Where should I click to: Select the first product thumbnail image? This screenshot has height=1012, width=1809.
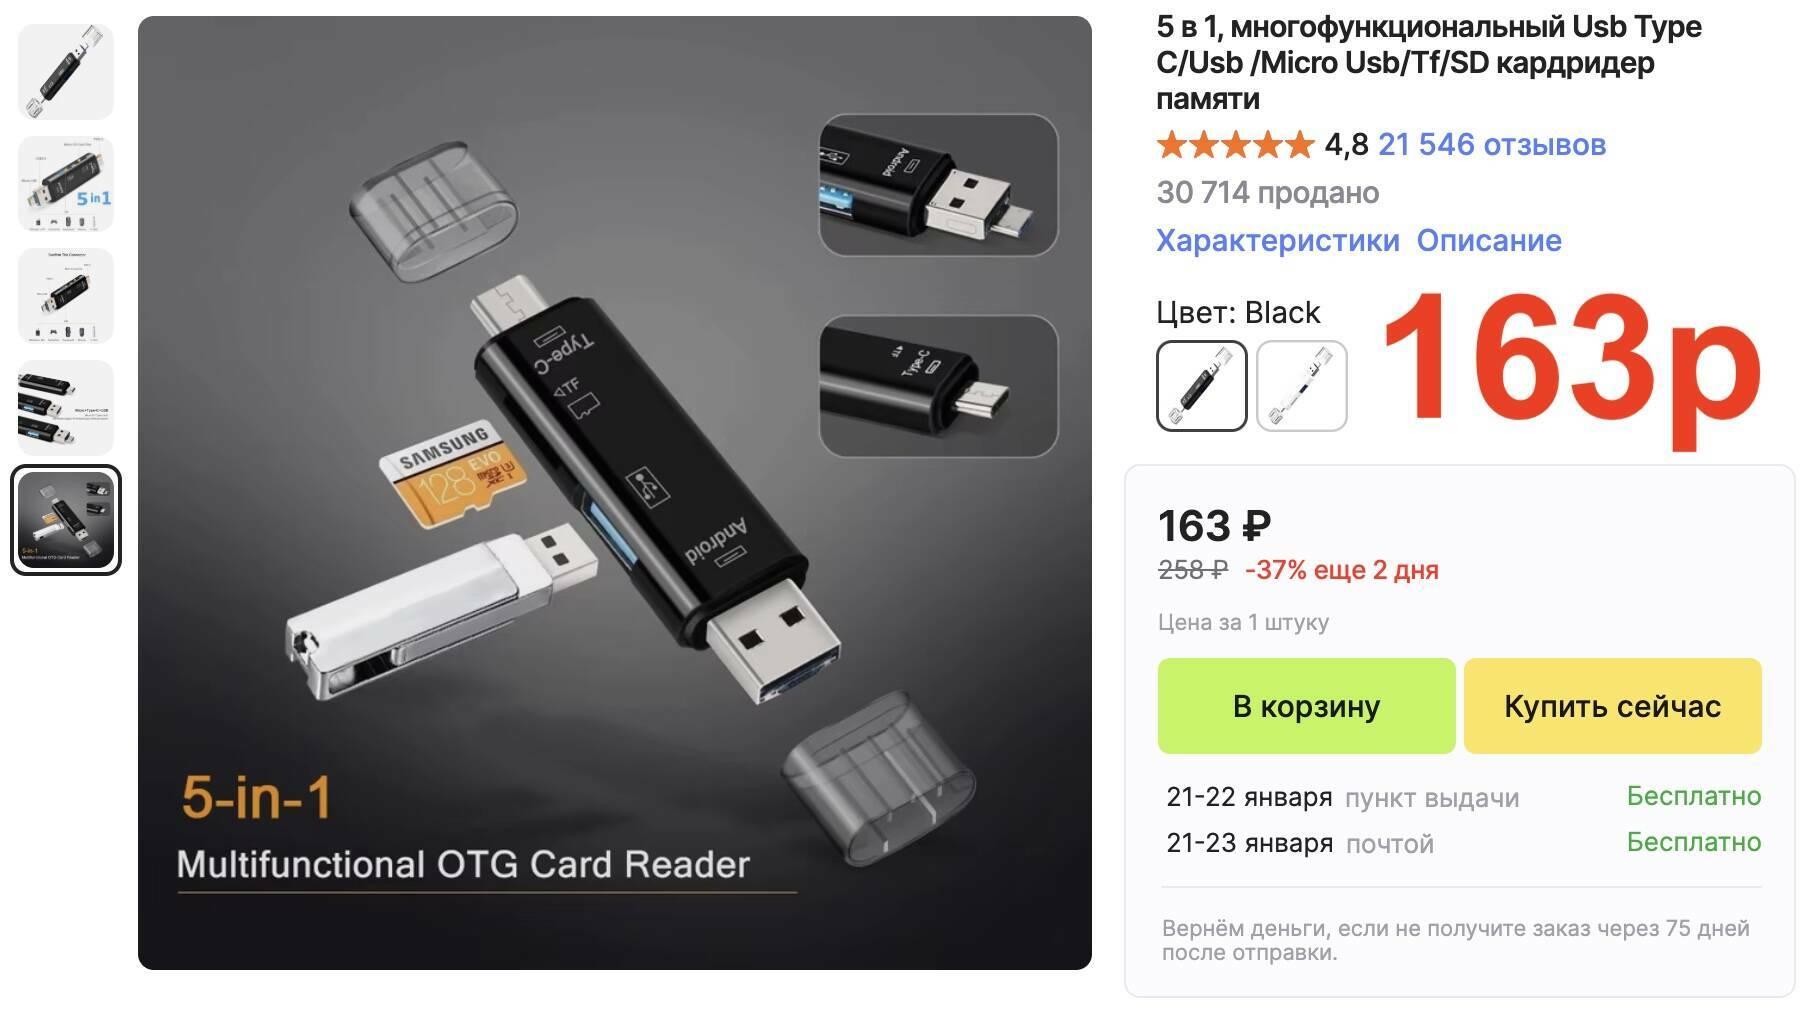(66, 72)
